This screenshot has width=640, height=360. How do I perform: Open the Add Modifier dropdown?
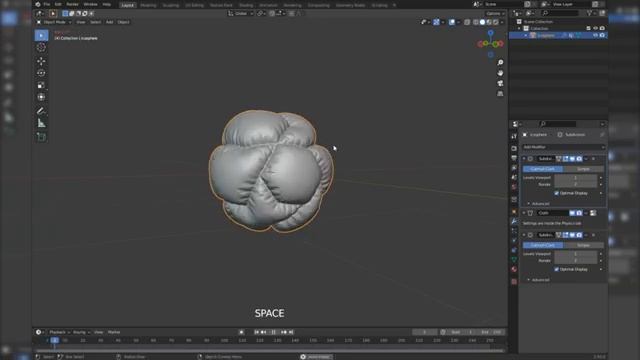tap(563, 147)
